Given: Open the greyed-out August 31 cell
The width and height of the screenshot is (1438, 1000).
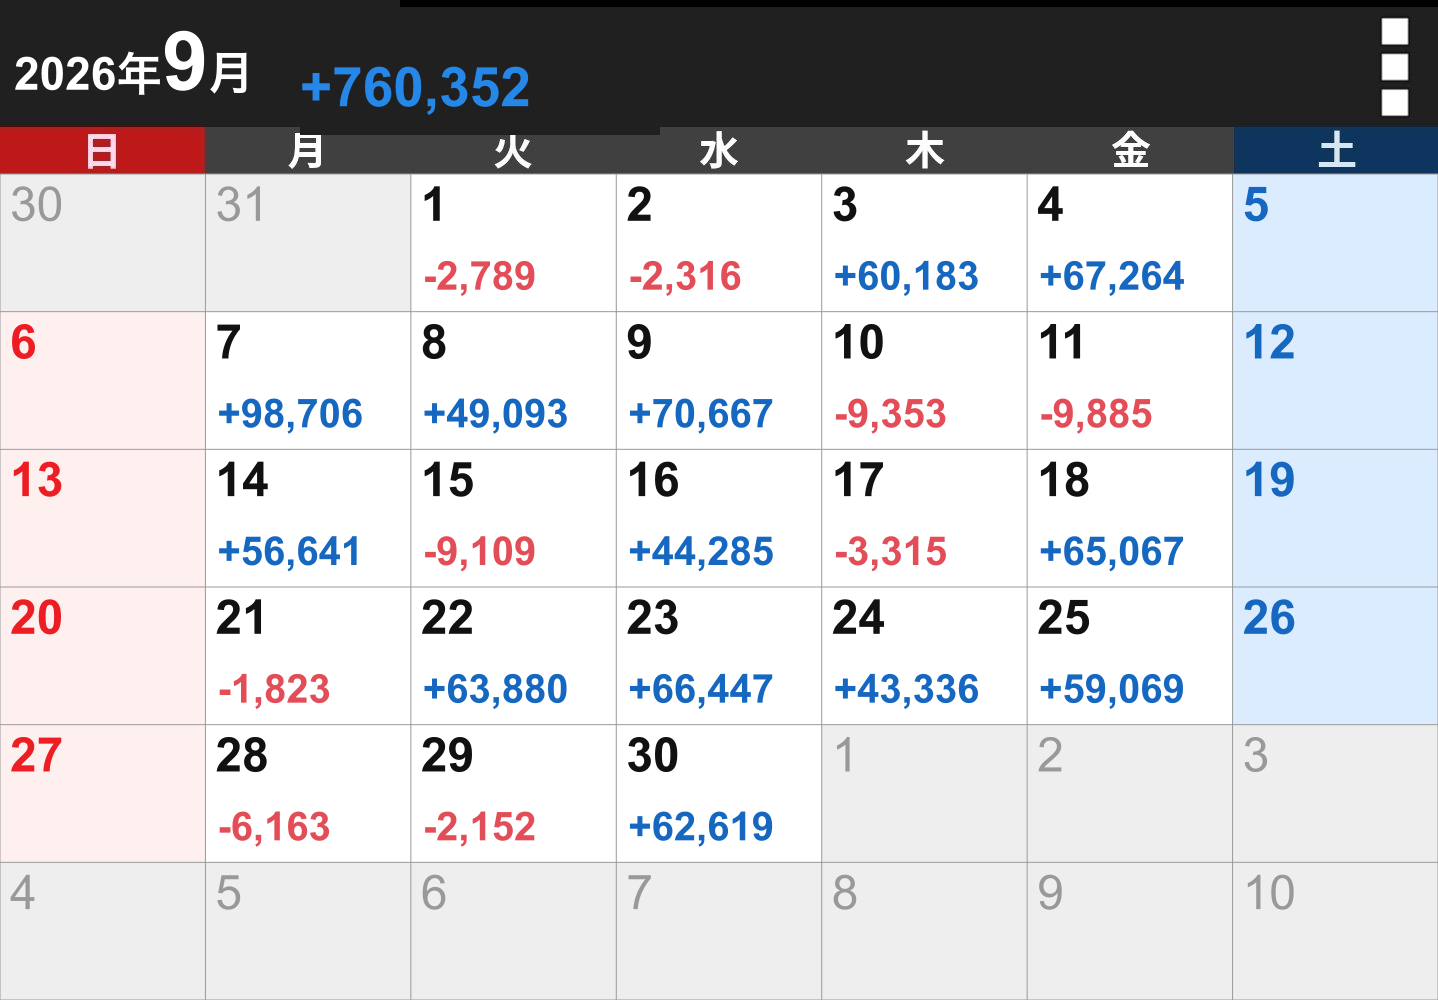Looking at the screenshot, I should (308, 243).
